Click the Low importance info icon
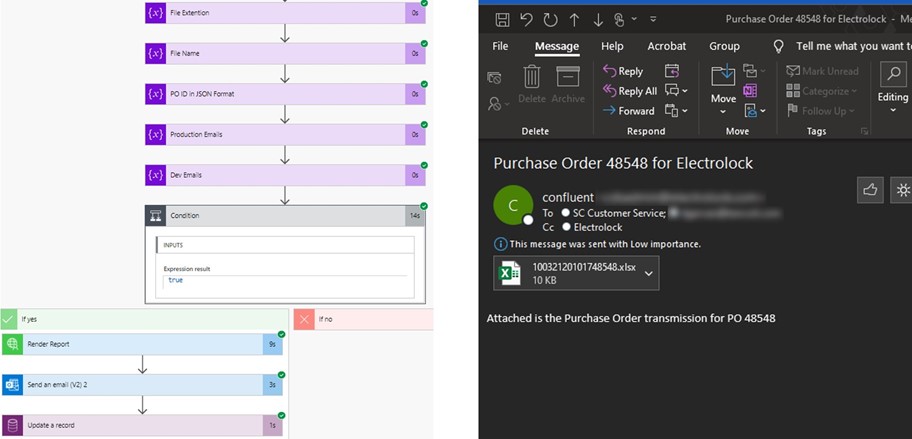 coord(500,244)
